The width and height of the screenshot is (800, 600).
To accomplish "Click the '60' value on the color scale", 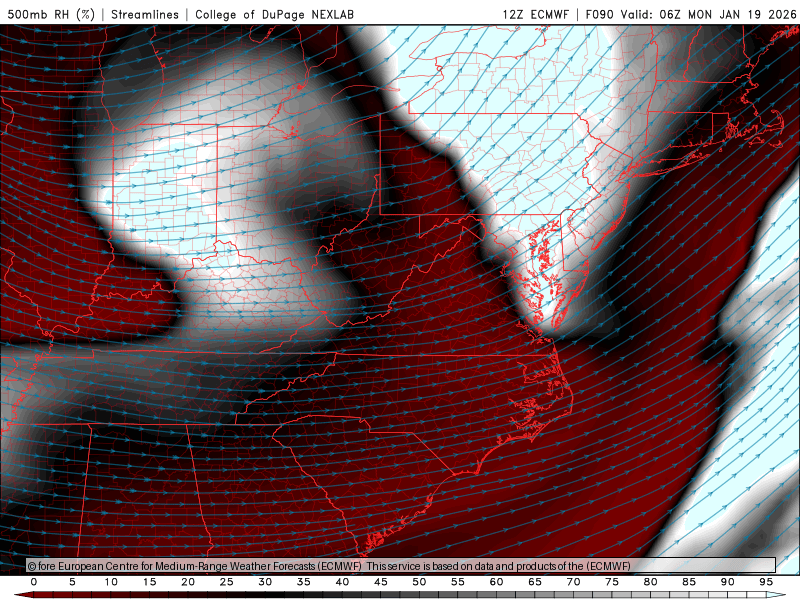I will 496,582.
